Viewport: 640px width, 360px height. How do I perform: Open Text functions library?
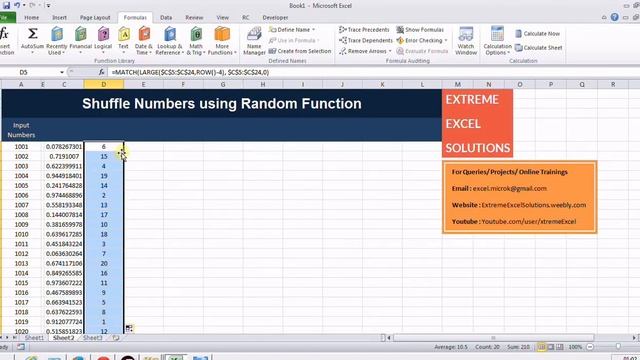pyautogui.click(x=123, y=40)
